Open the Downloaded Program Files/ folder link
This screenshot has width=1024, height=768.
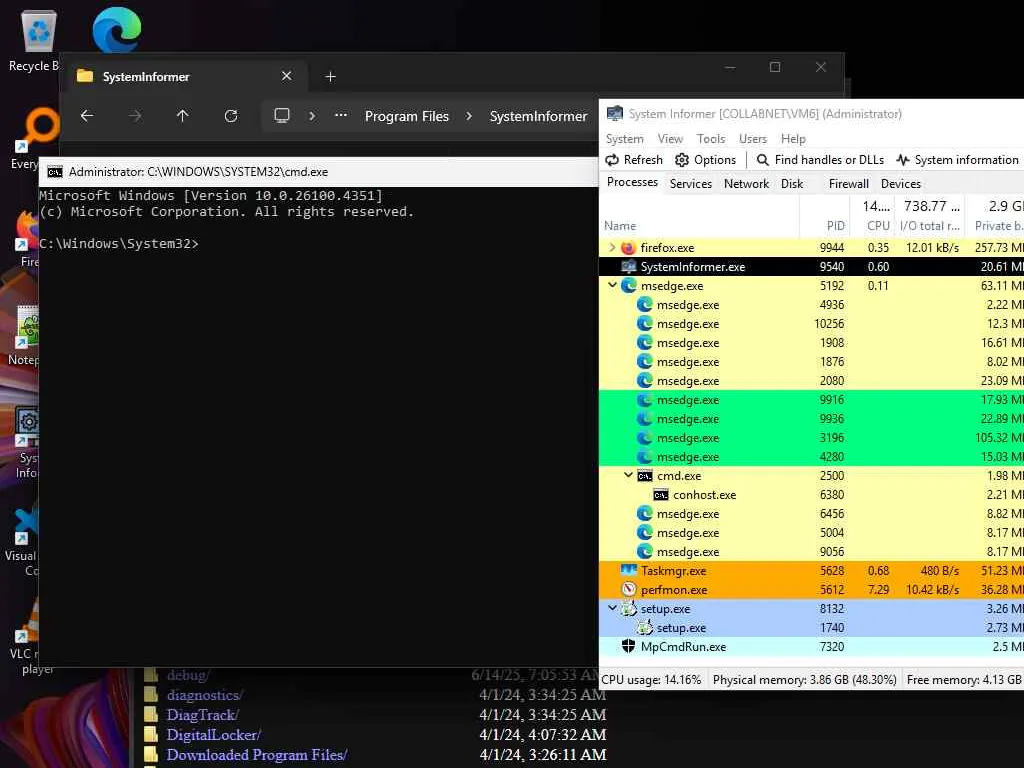257,755
